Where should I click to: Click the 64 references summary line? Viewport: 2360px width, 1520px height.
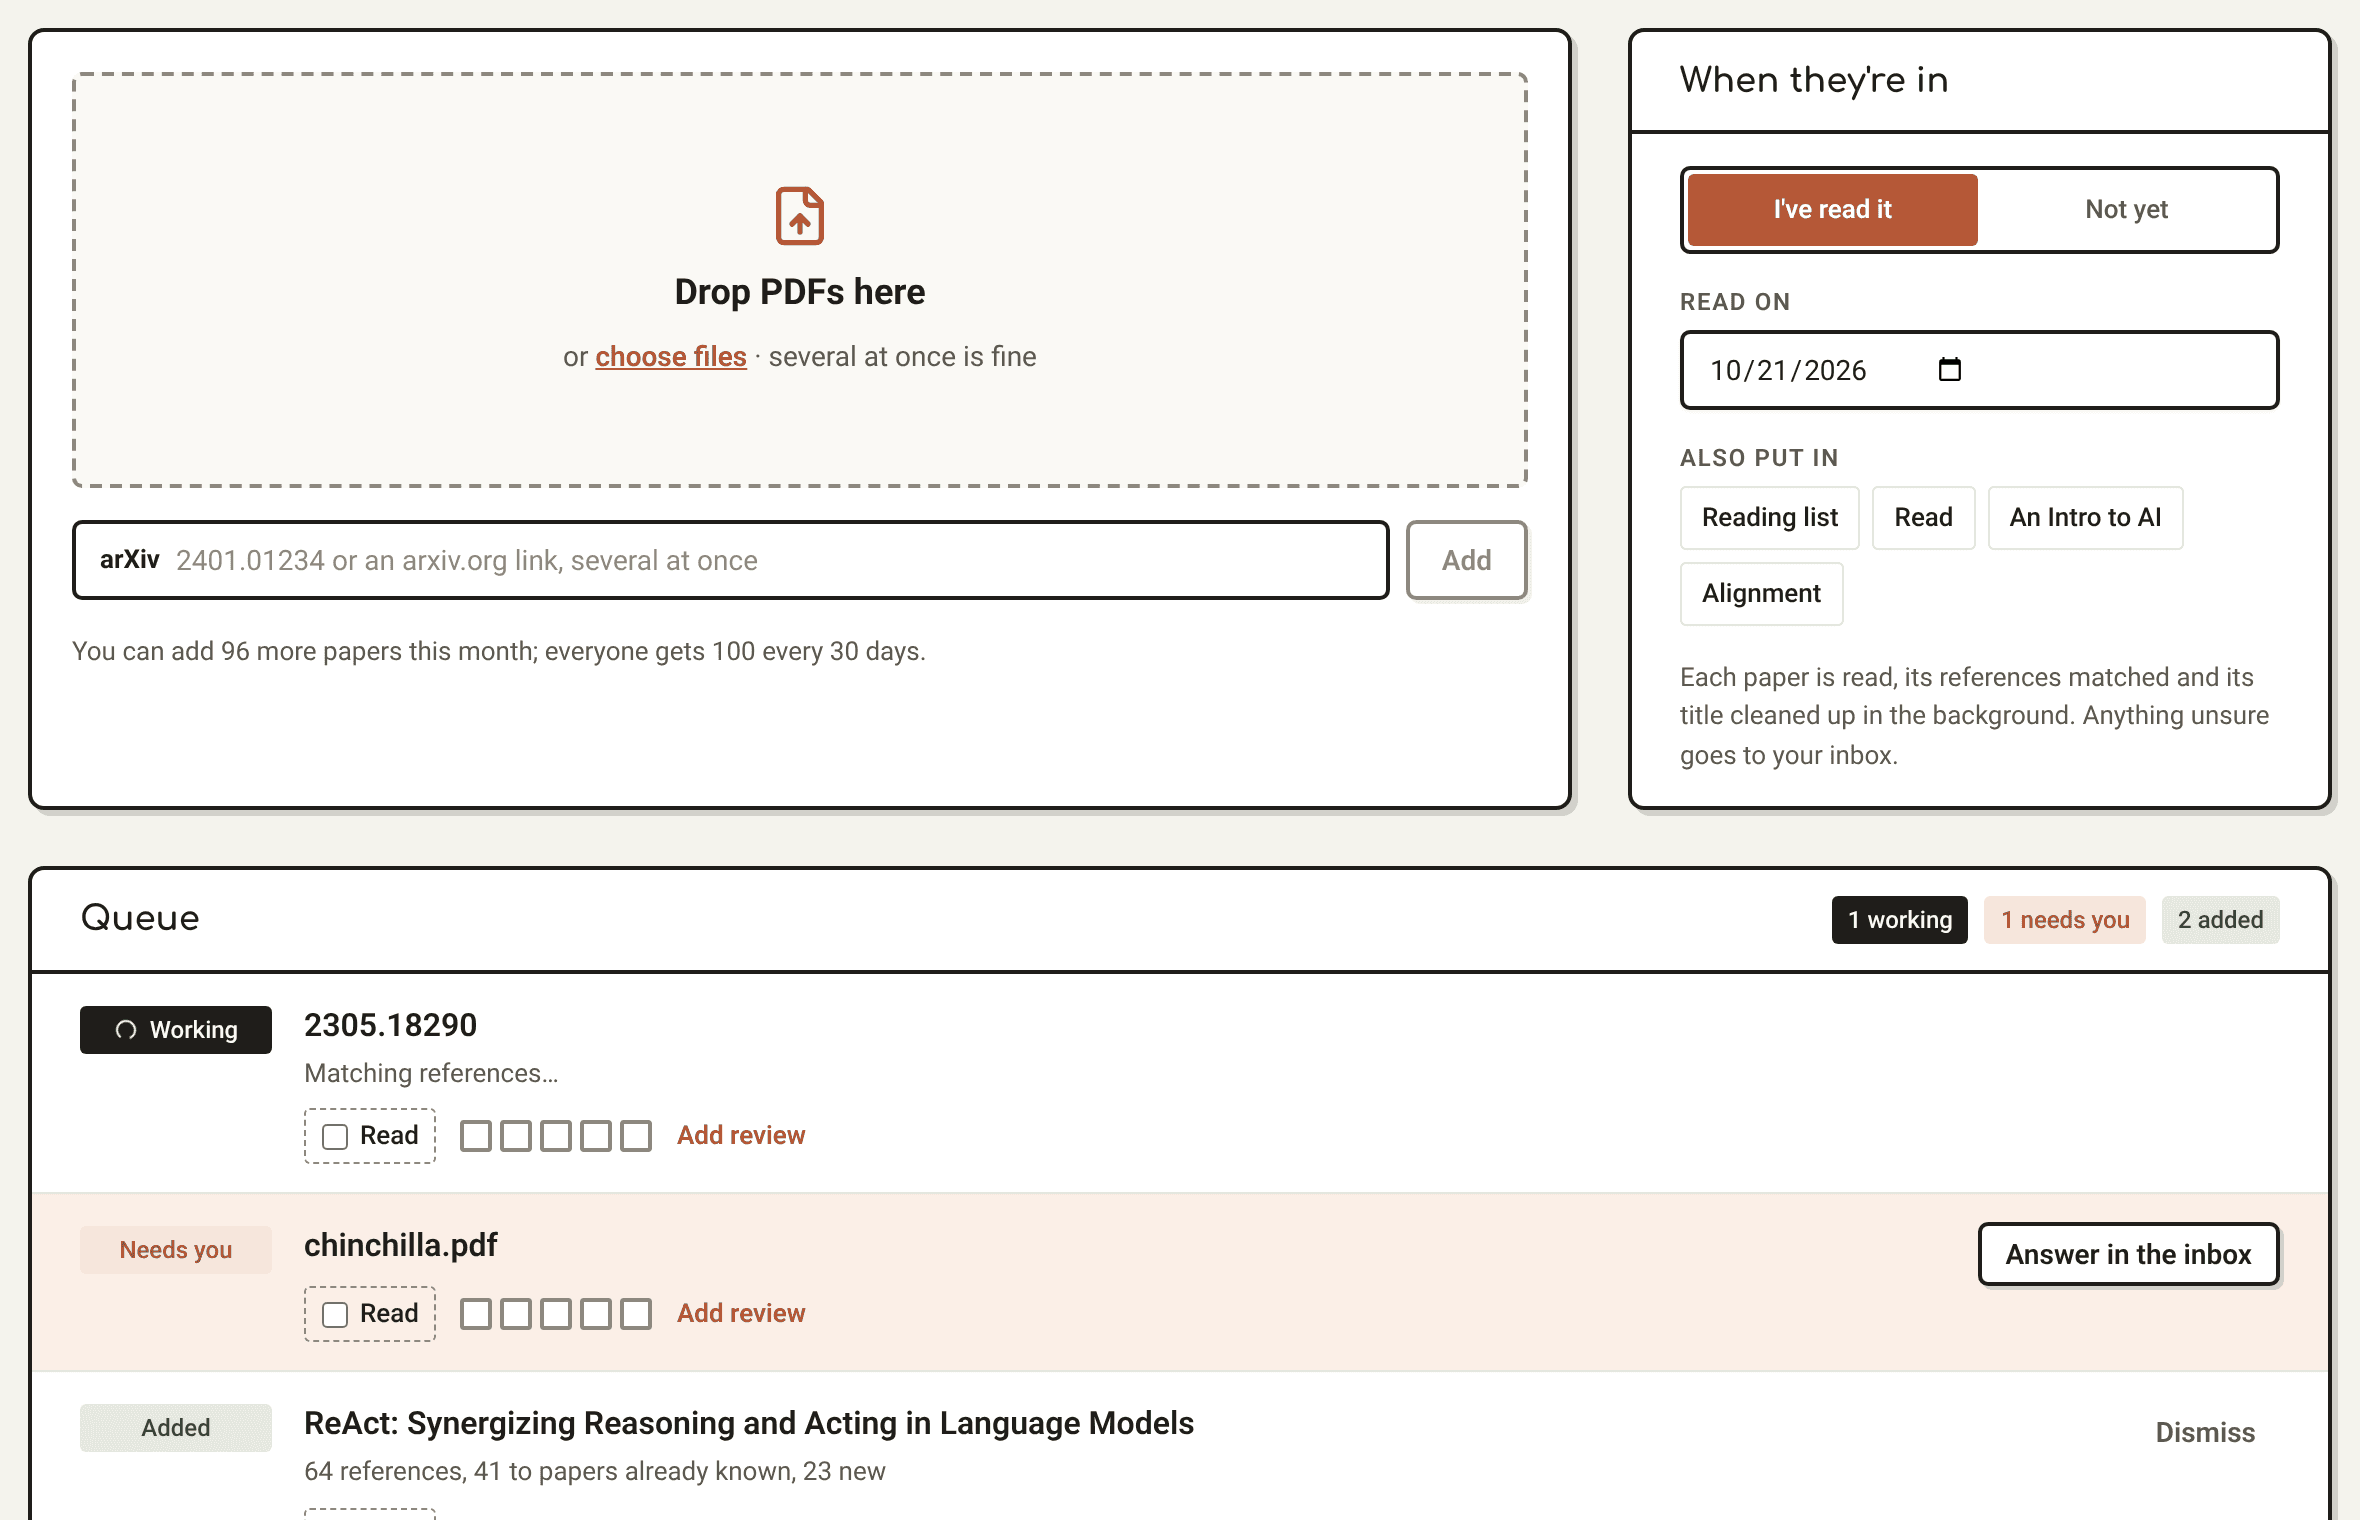pos(594,1472)
